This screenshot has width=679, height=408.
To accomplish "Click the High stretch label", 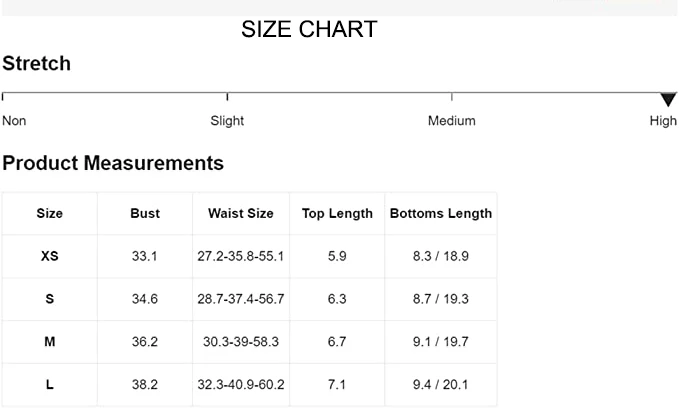I will pos(663,121).
